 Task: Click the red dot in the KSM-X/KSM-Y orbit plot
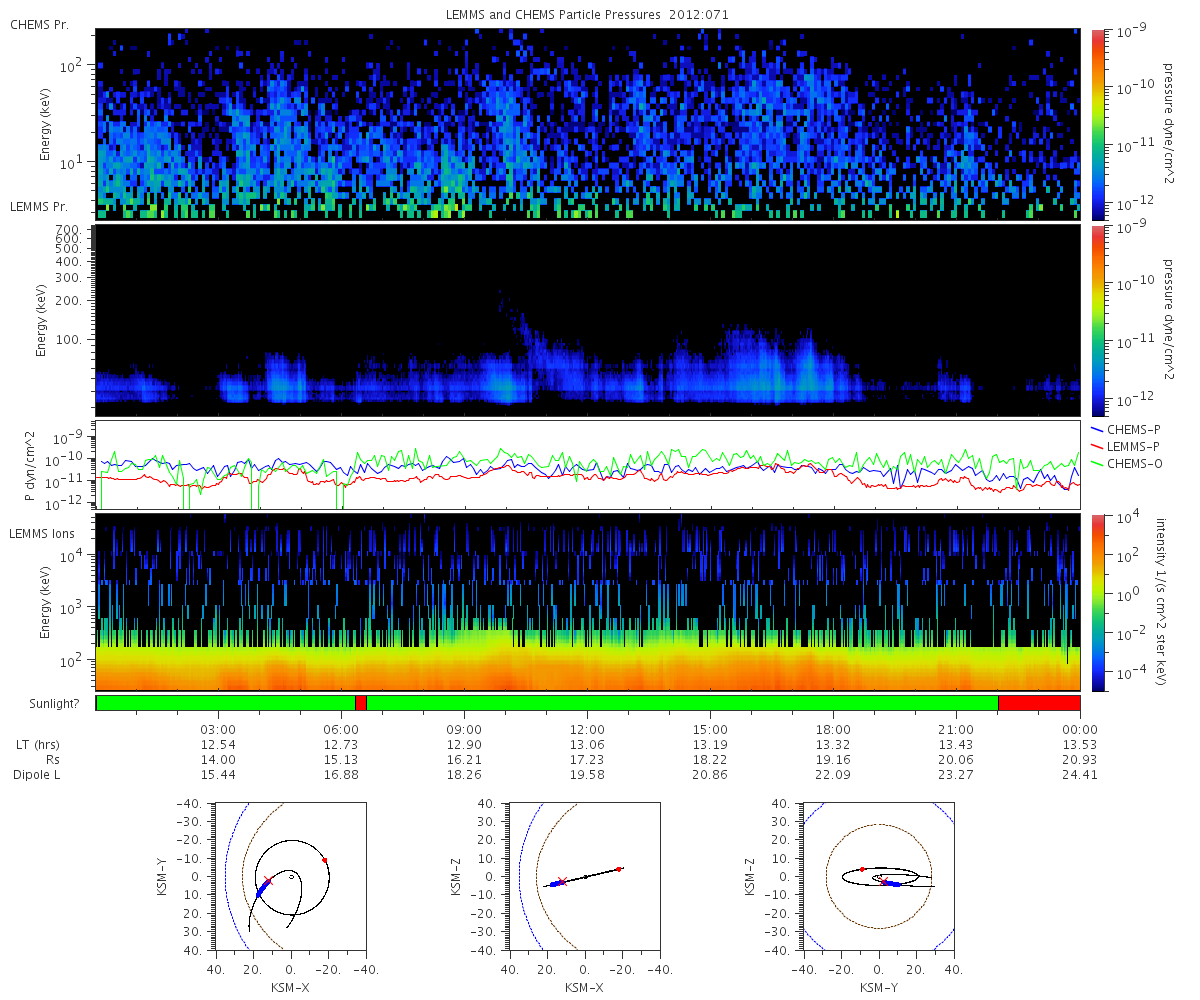[x=325, y=860]
